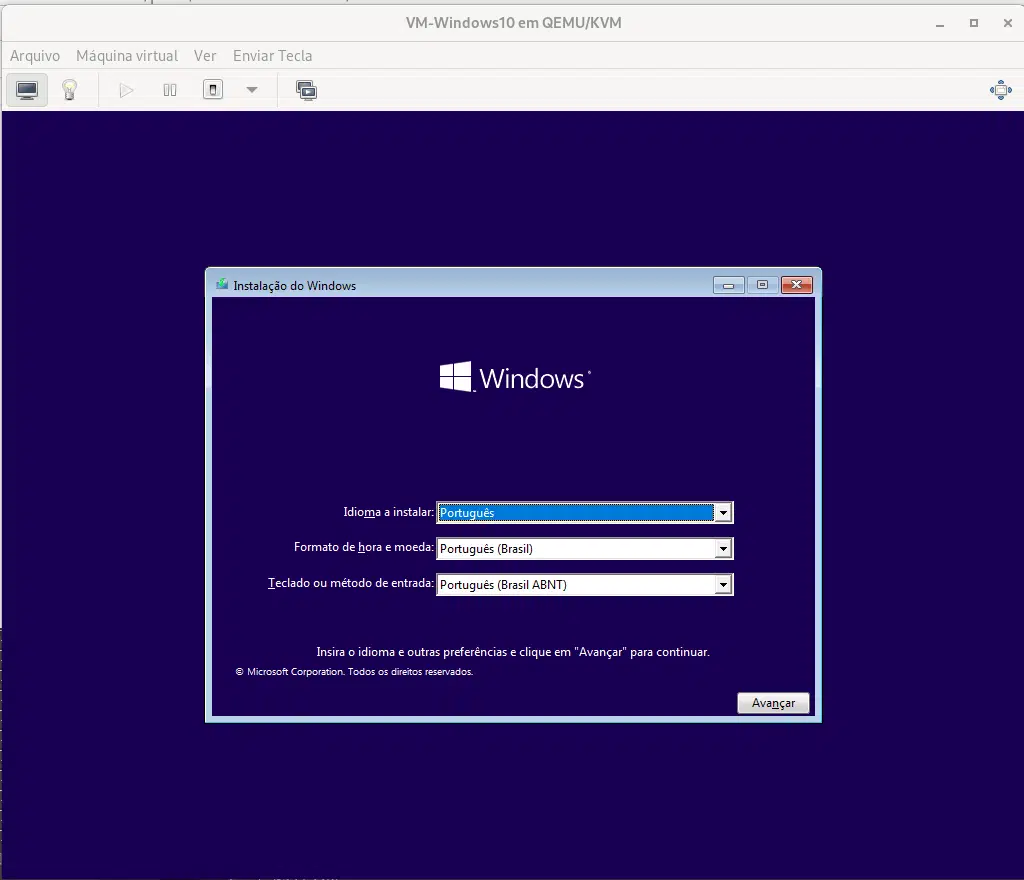Pause the virtual machine

click(x=170, y=90)
